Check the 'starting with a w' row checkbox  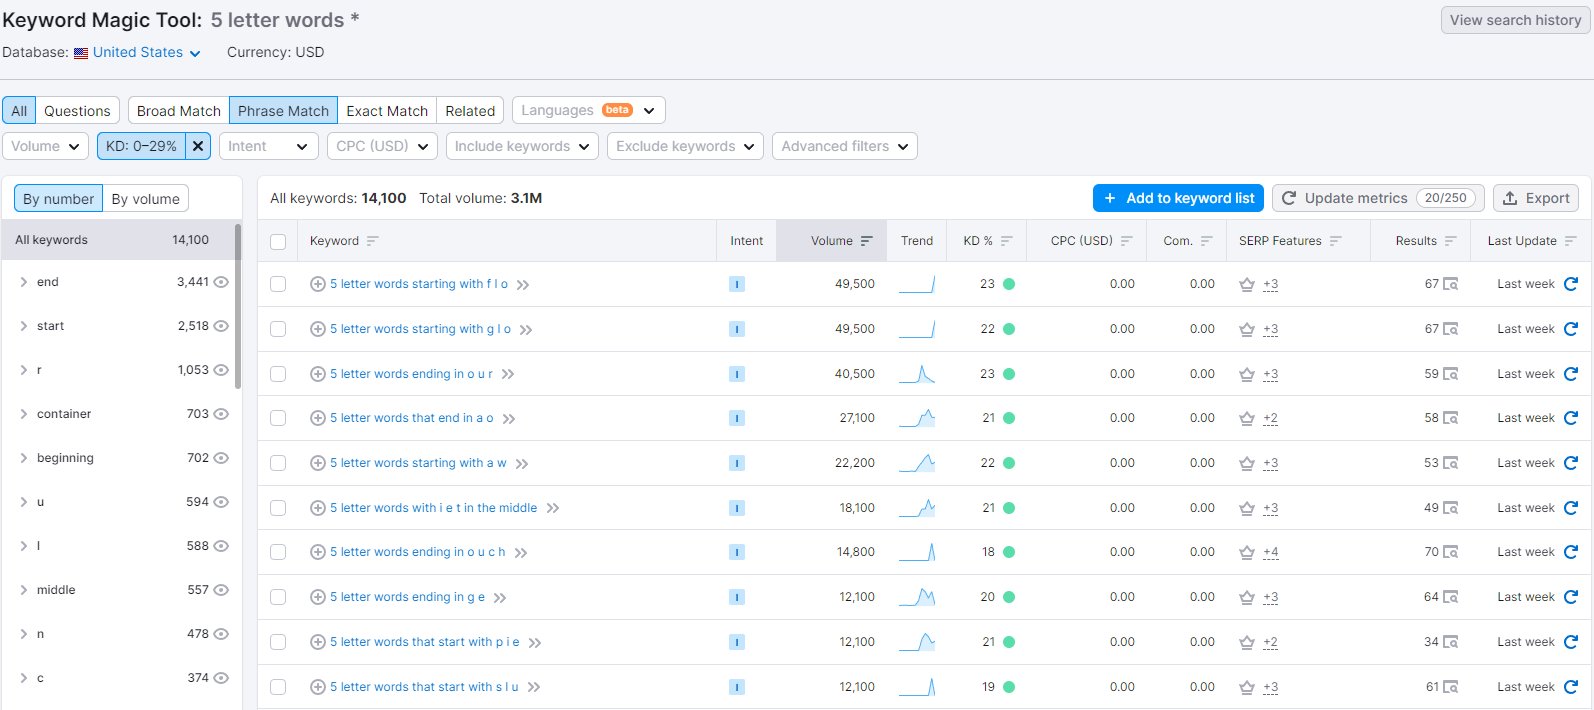click(x=278, y=463)
